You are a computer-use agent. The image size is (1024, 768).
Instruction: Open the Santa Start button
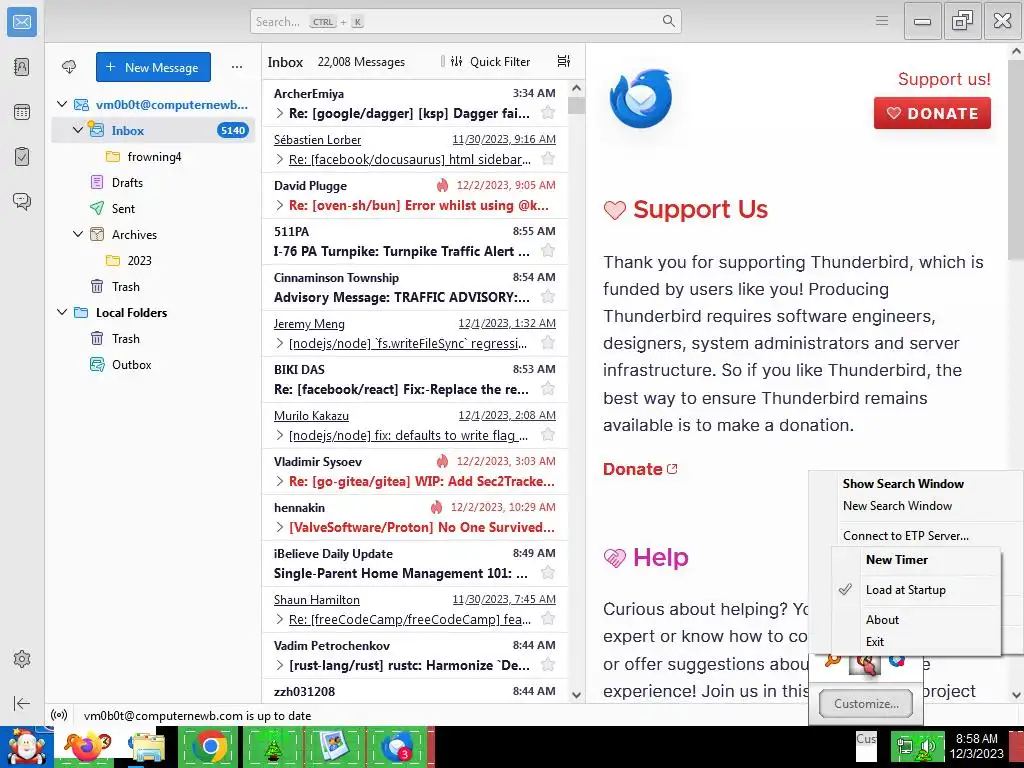coord(26,746)
